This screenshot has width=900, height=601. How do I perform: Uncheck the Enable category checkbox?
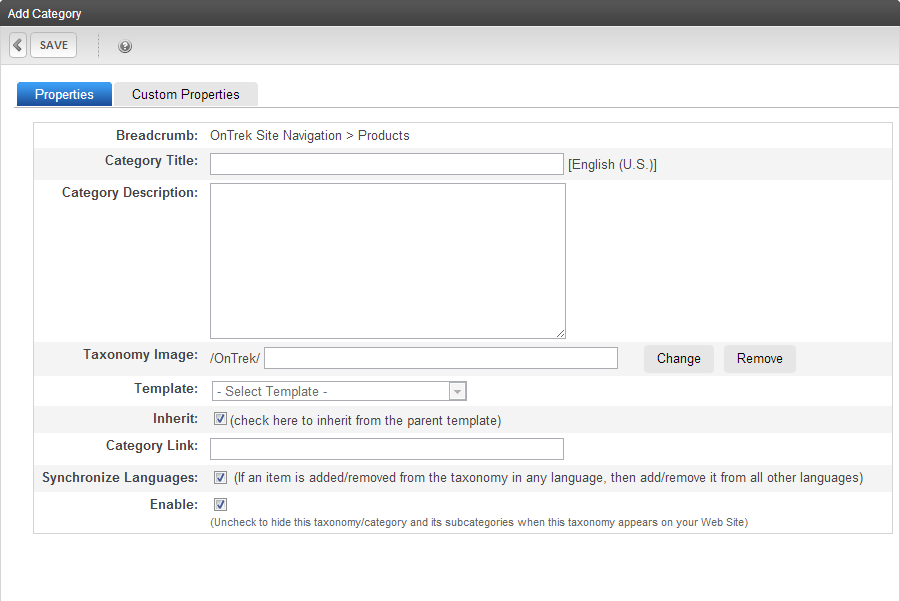pos(220,505)
